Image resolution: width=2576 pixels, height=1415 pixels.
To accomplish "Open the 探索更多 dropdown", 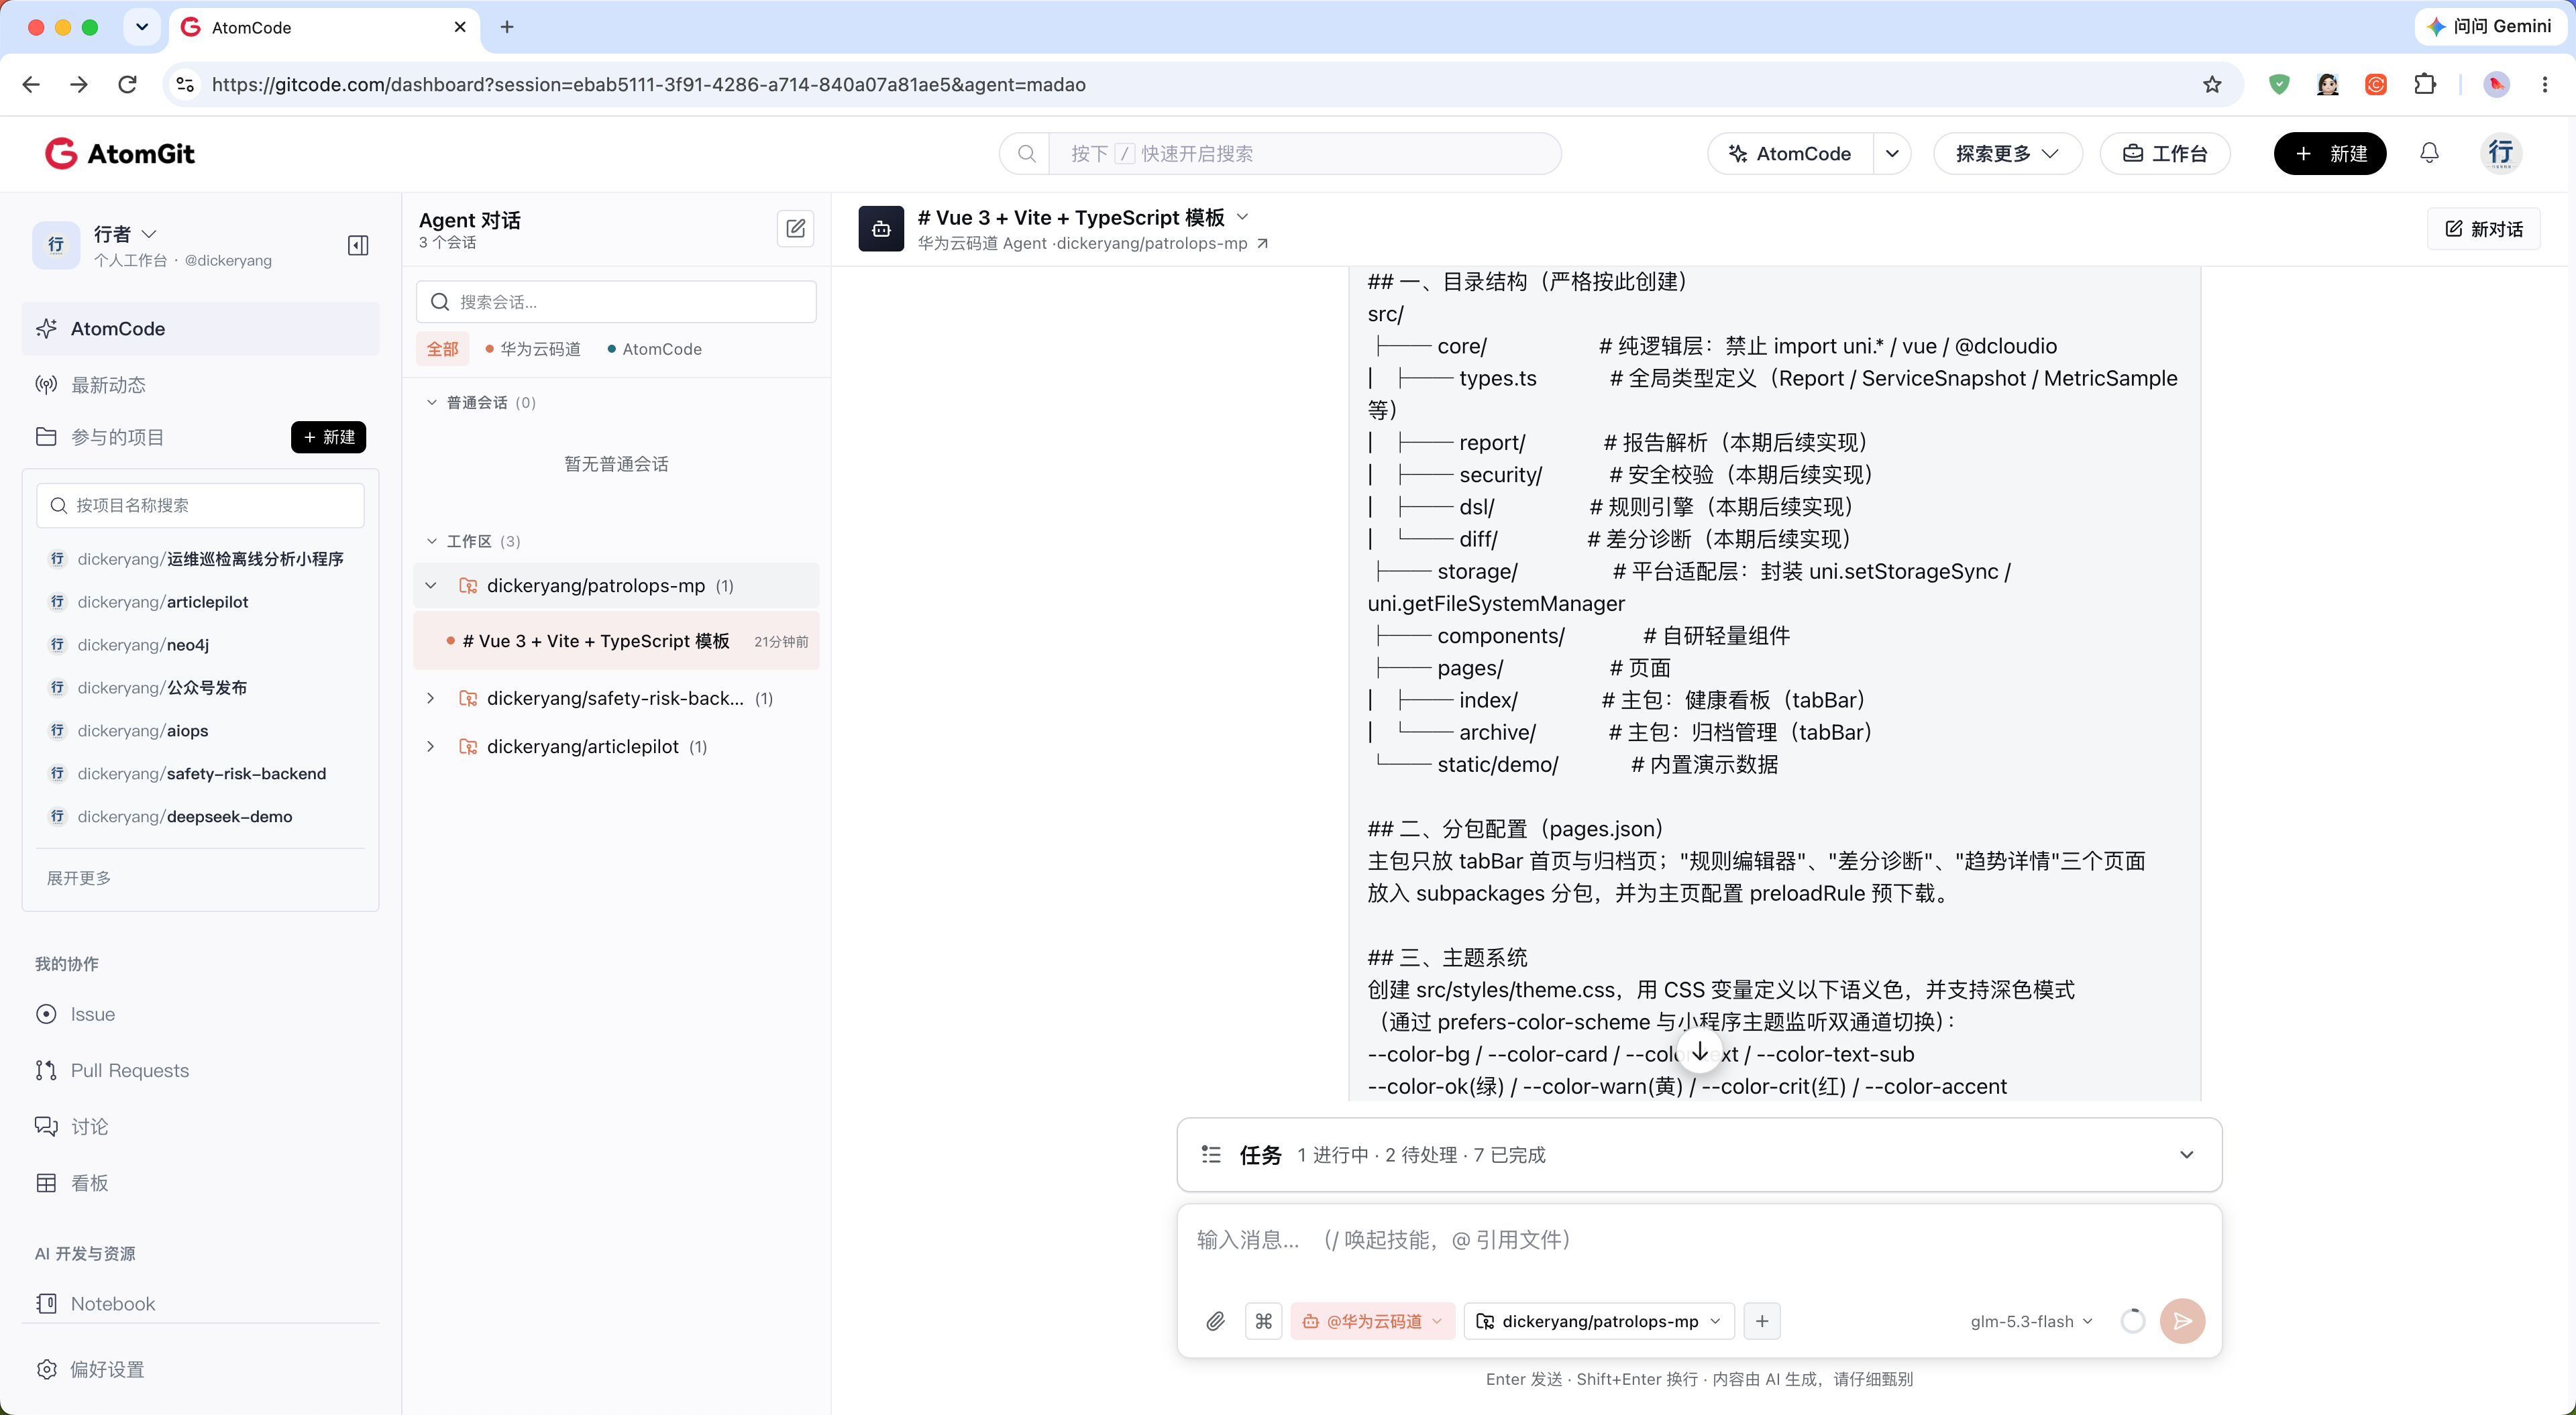I will coord(2007,154).
